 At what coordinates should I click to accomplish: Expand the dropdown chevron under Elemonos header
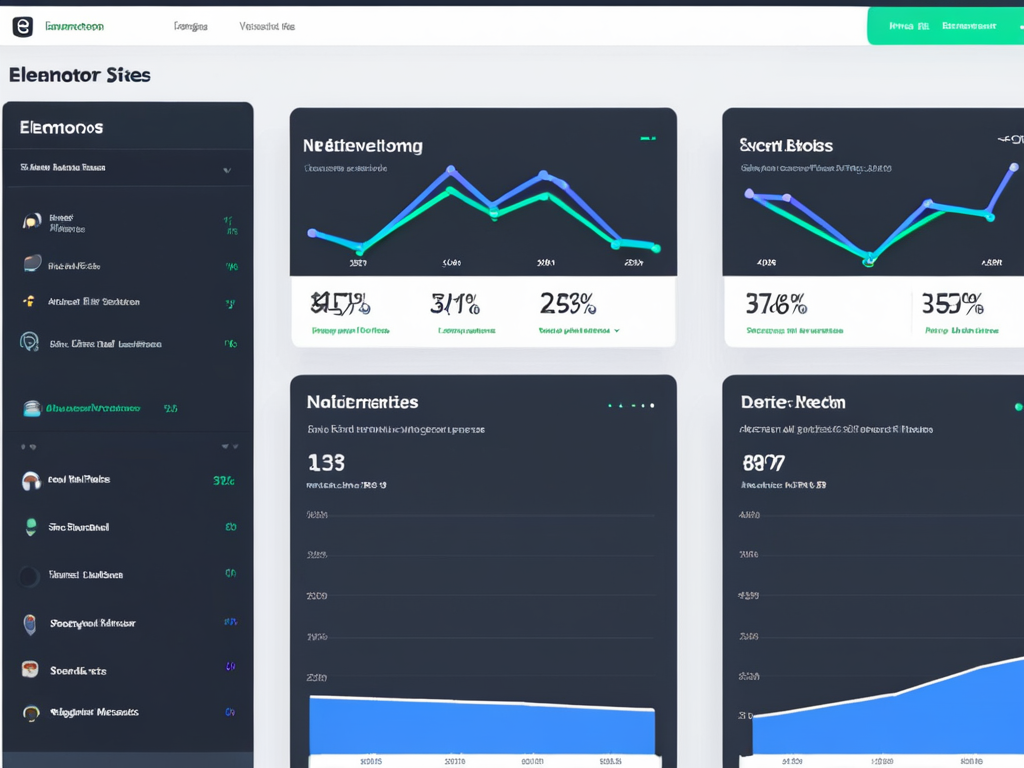[227, 170]
